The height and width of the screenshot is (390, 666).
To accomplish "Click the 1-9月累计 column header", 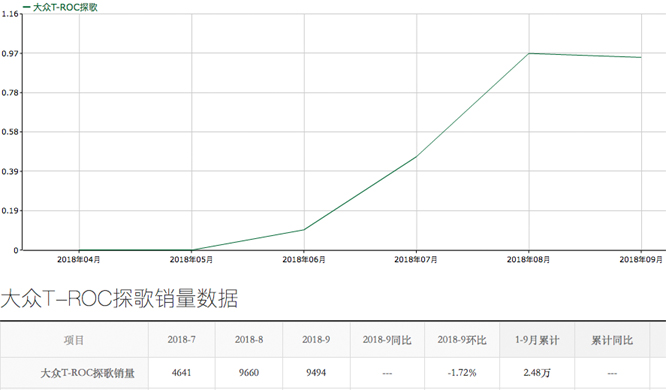I will click(x=537, y=340).
